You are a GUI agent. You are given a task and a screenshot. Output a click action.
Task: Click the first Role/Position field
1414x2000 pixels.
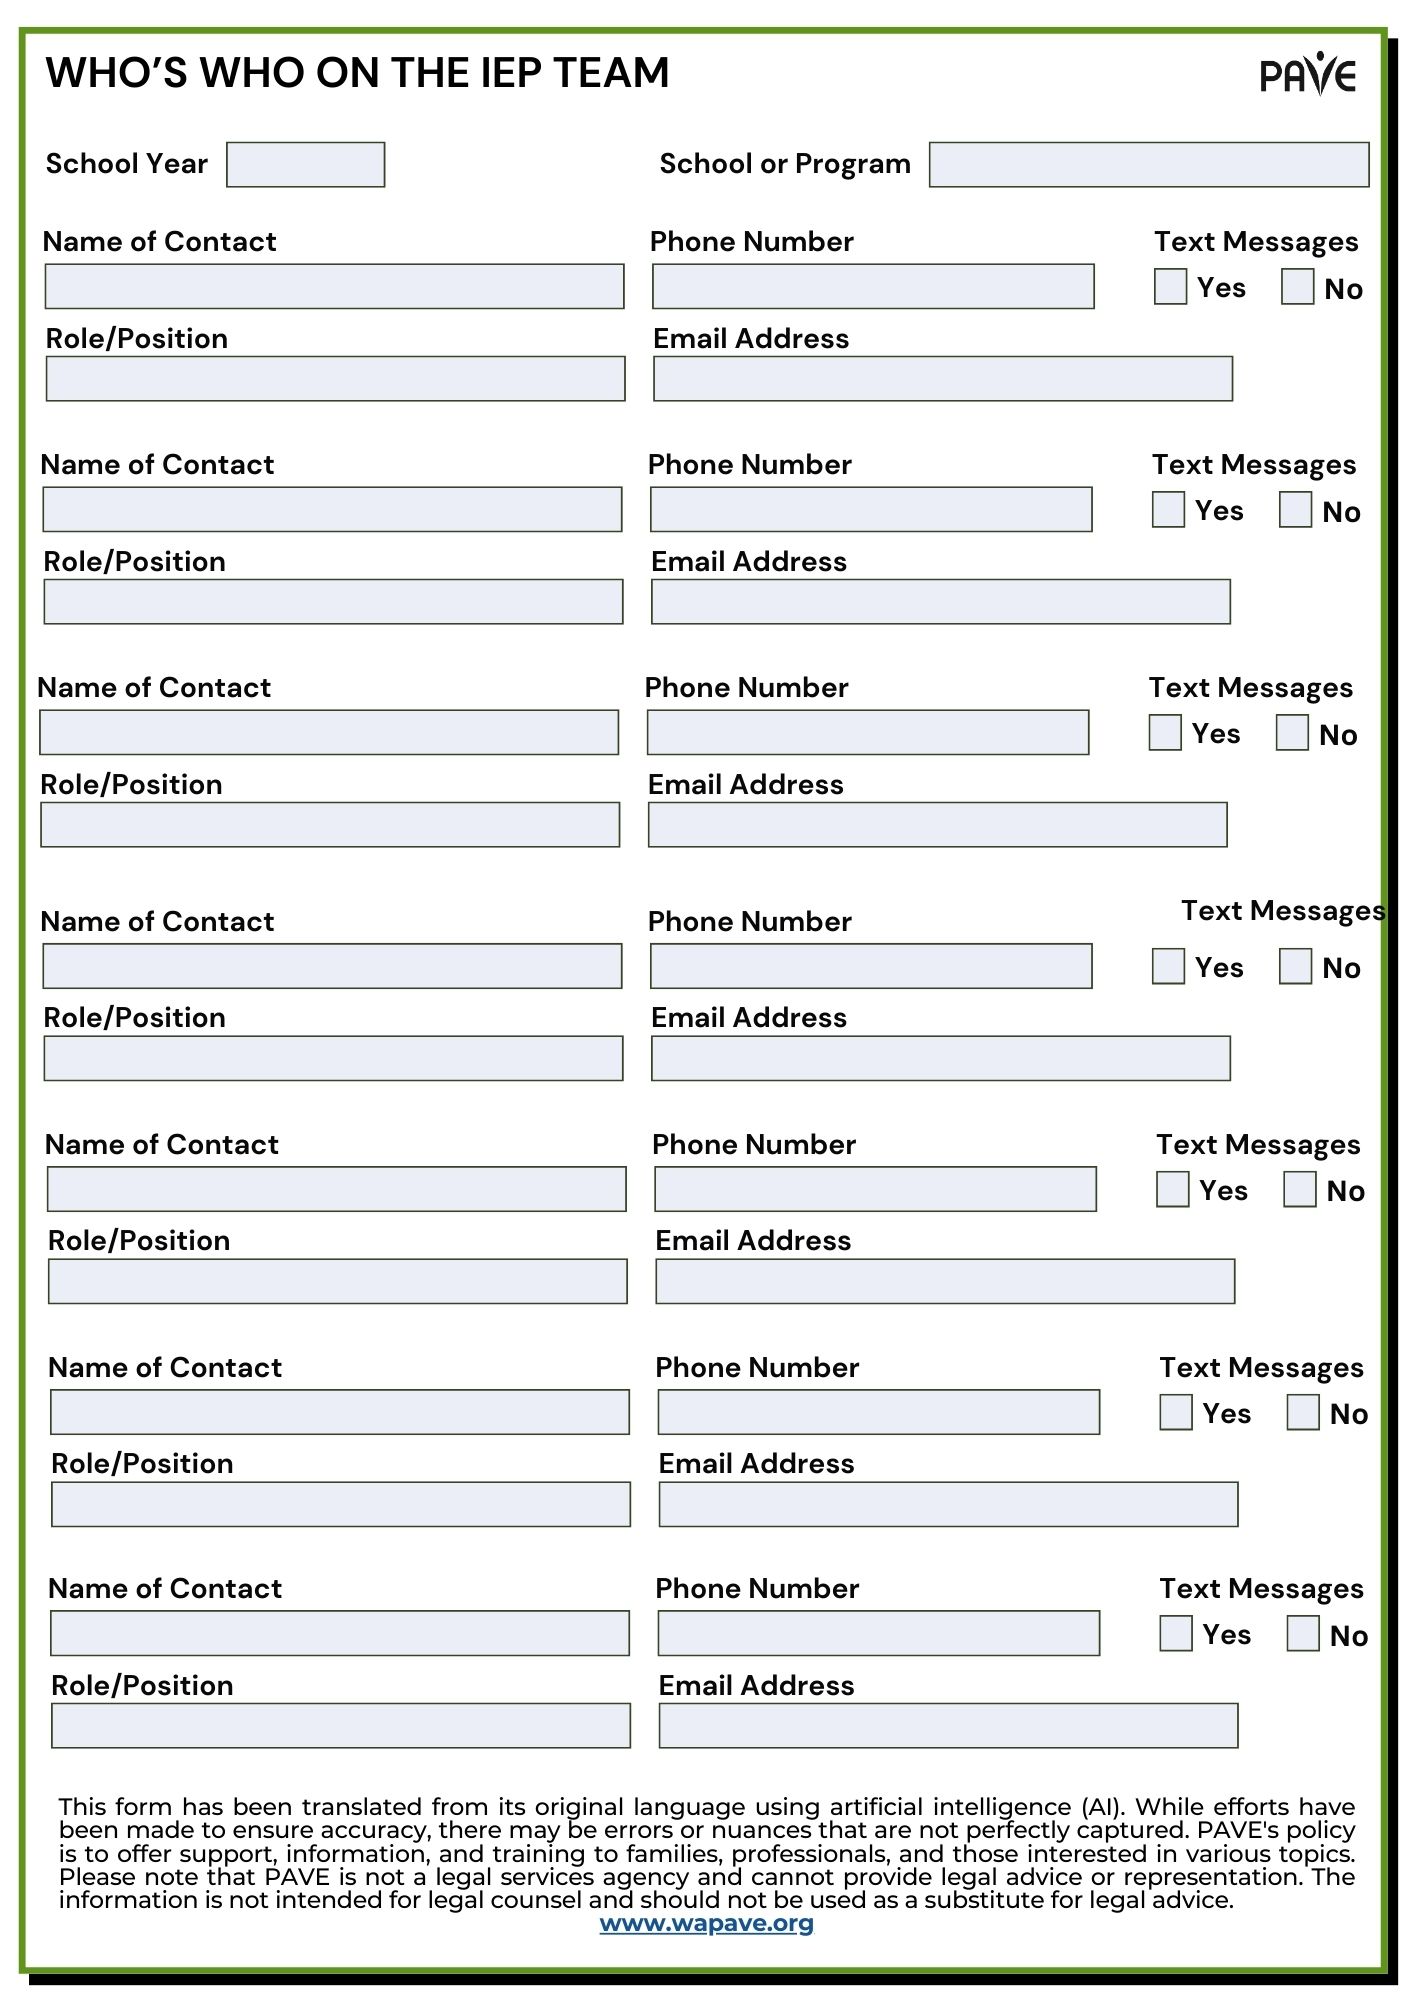(x=335, y=380)
